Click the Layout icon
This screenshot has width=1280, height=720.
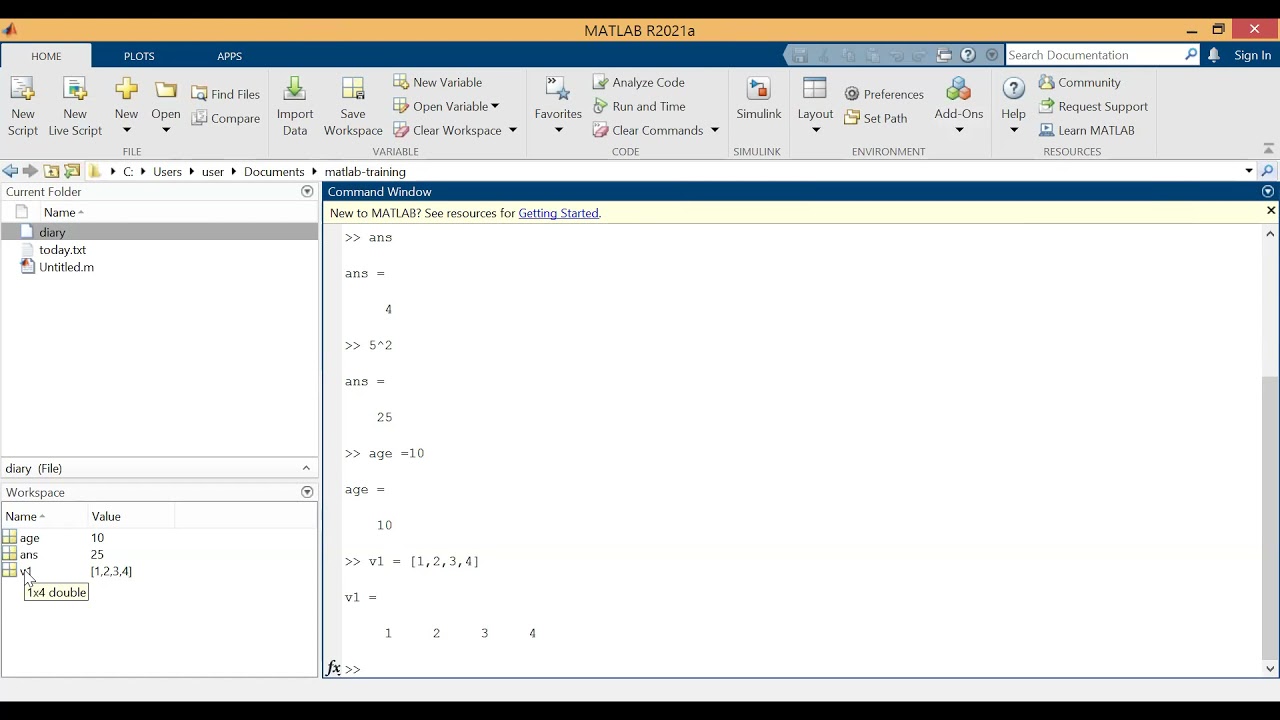[815, 89]
